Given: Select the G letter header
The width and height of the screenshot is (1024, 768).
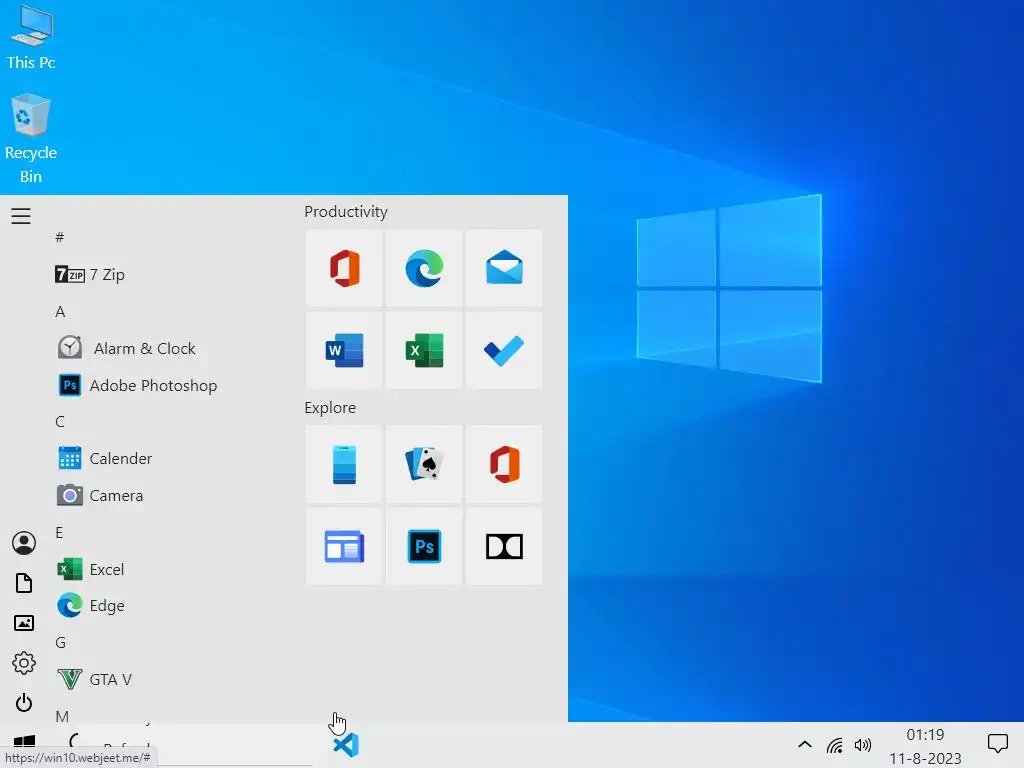Looking at the screenshot, I should [x=61, y=643].
